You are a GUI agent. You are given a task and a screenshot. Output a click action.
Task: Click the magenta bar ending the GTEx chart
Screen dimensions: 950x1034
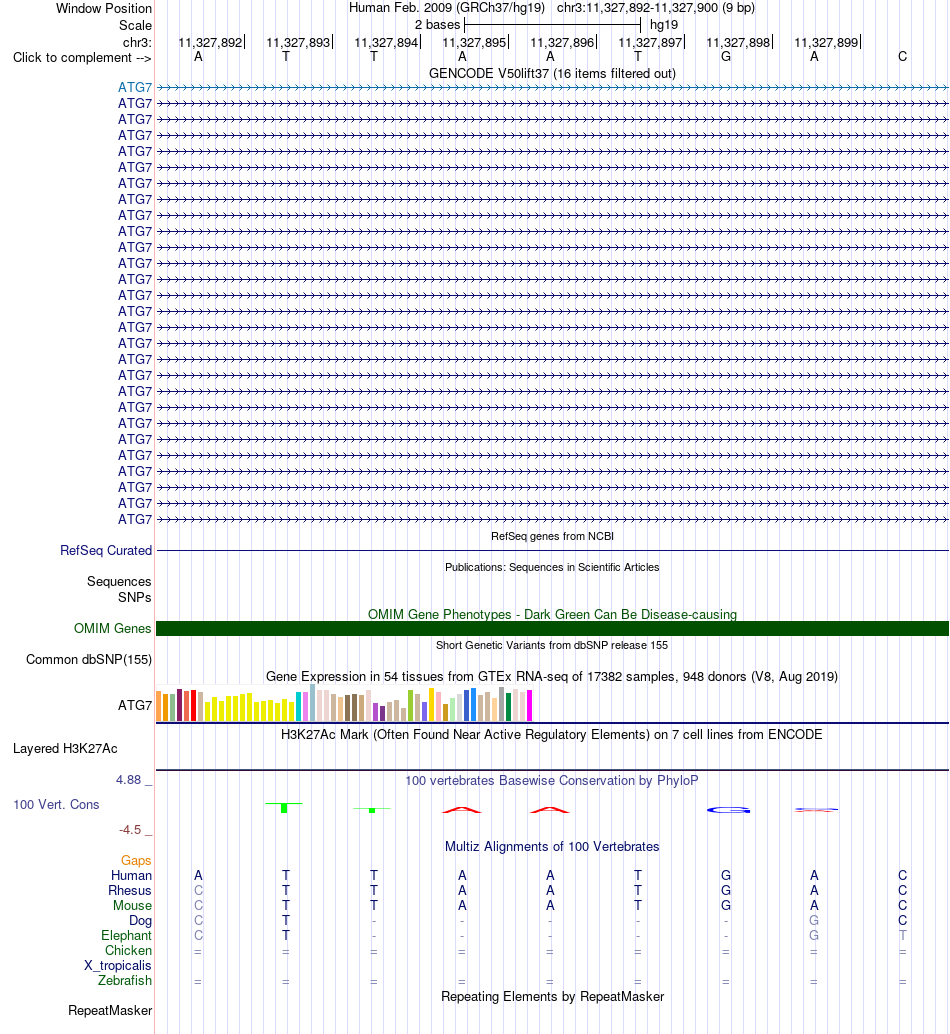(529, 705)
